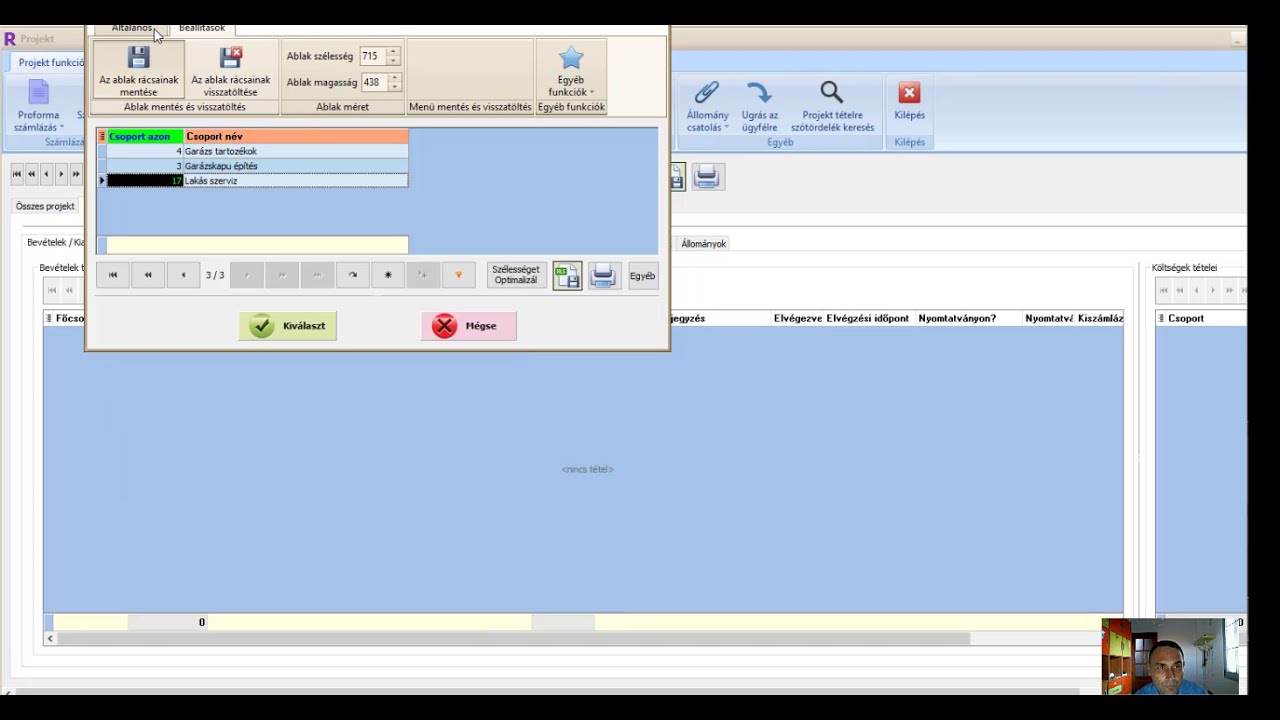Screen dimensions: 1280x720
Task: Open Állomány csatolás paperclip in Projekt window
Action: click(x=707, y=108)
